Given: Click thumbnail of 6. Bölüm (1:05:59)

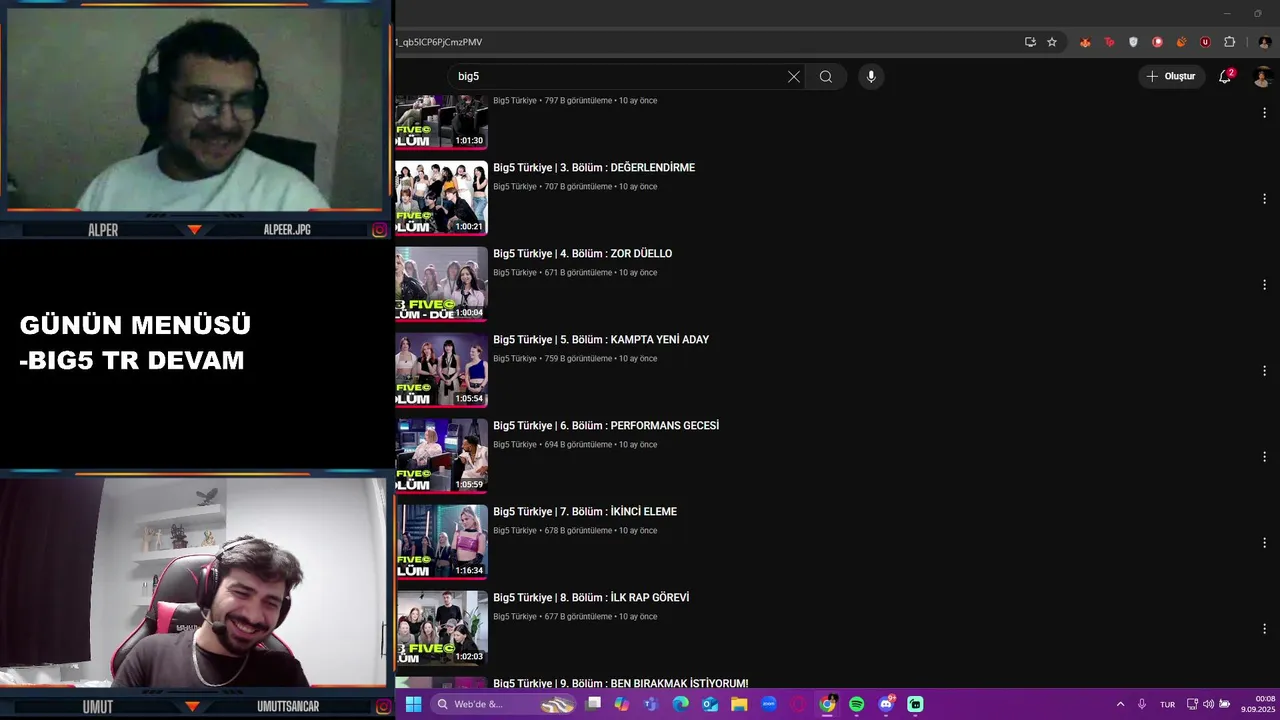Looking at the screenshot, I should (x=441, y=456).
